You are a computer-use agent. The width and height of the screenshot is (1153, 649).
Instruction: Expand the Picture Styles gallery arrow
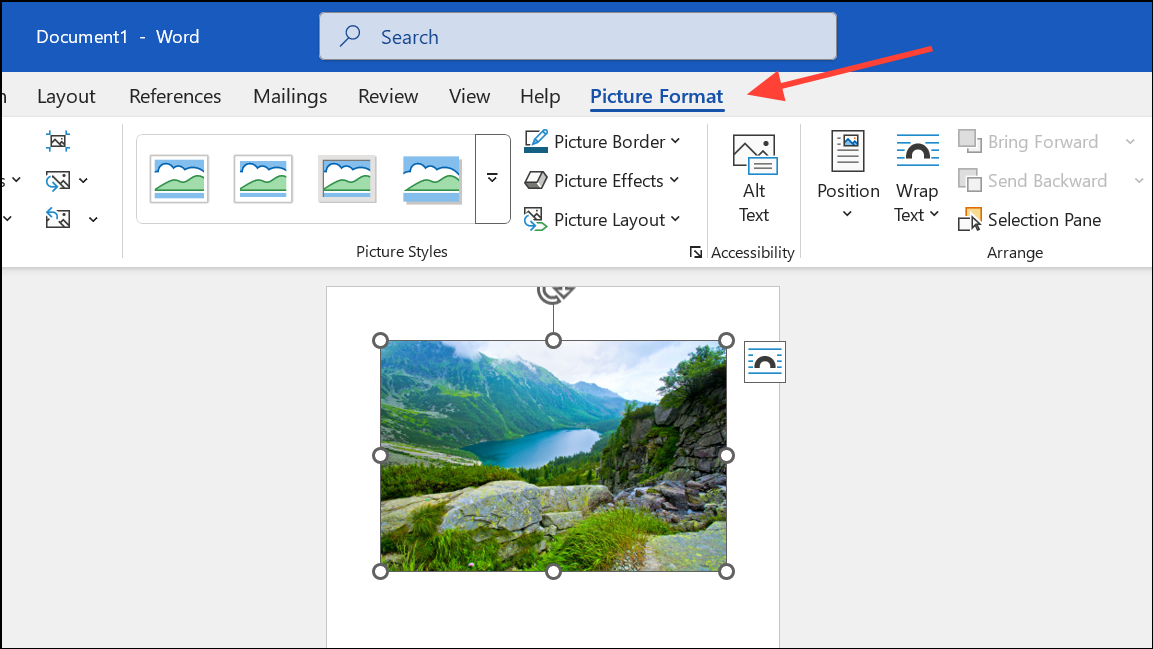coord(491,178)
